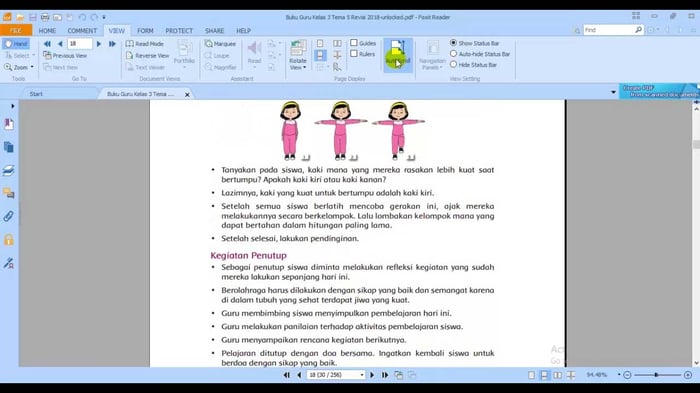Activate the Marquee zoom tool
The height and width of the screenshot is (393, 700).
click(x=220, y=44)
